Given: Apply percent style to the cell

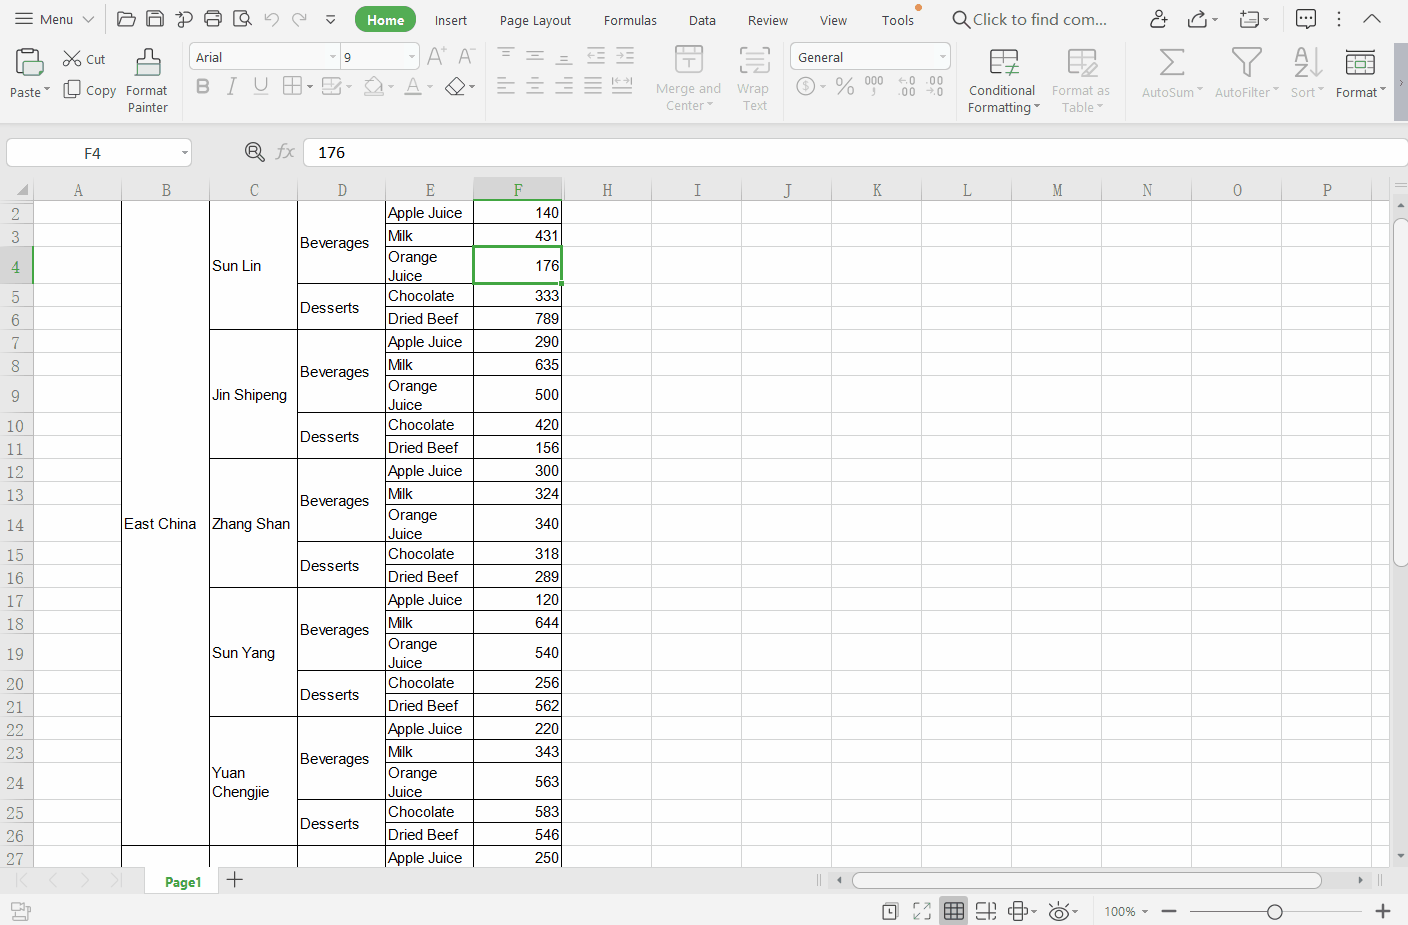Looking at the screenshot, I should pyautogui.click(x=845, y=86).
